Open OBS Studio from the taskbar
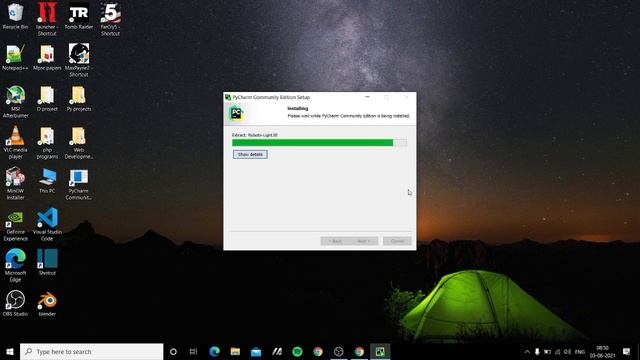The width and height of the screenshot is (640, 360). click(x=338, y=351)
